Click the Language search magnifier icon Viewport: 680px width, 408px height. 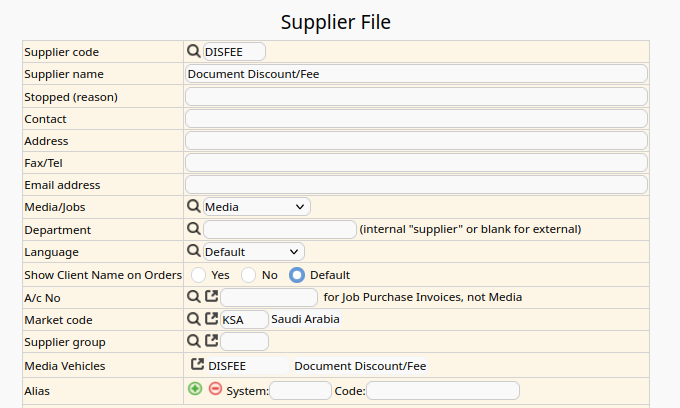coord(194,251)
